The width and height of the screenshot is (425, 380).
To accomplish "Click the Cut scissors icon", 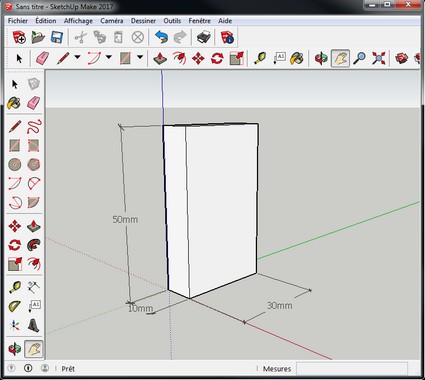I will pyautogui.click(x=80, y=37).
